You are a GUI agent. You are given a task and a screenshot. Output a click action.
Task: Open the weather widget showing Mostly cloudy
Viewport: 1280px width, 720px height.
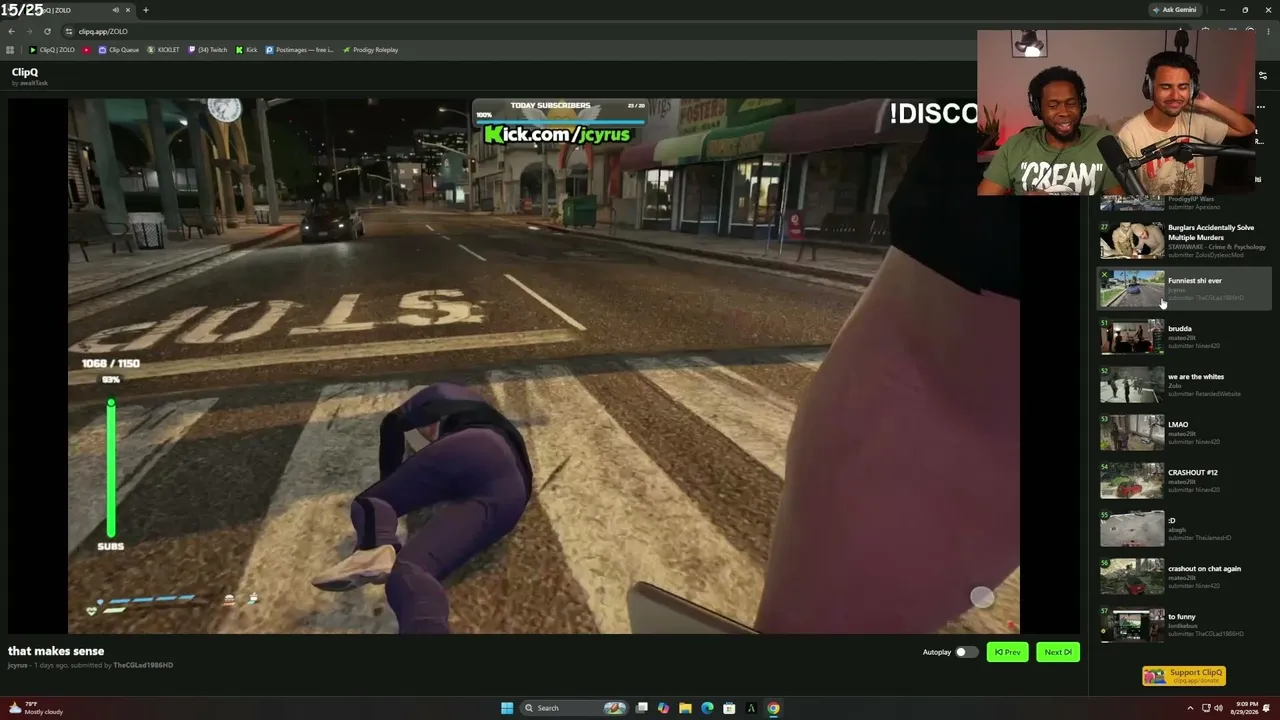[35, 708]
